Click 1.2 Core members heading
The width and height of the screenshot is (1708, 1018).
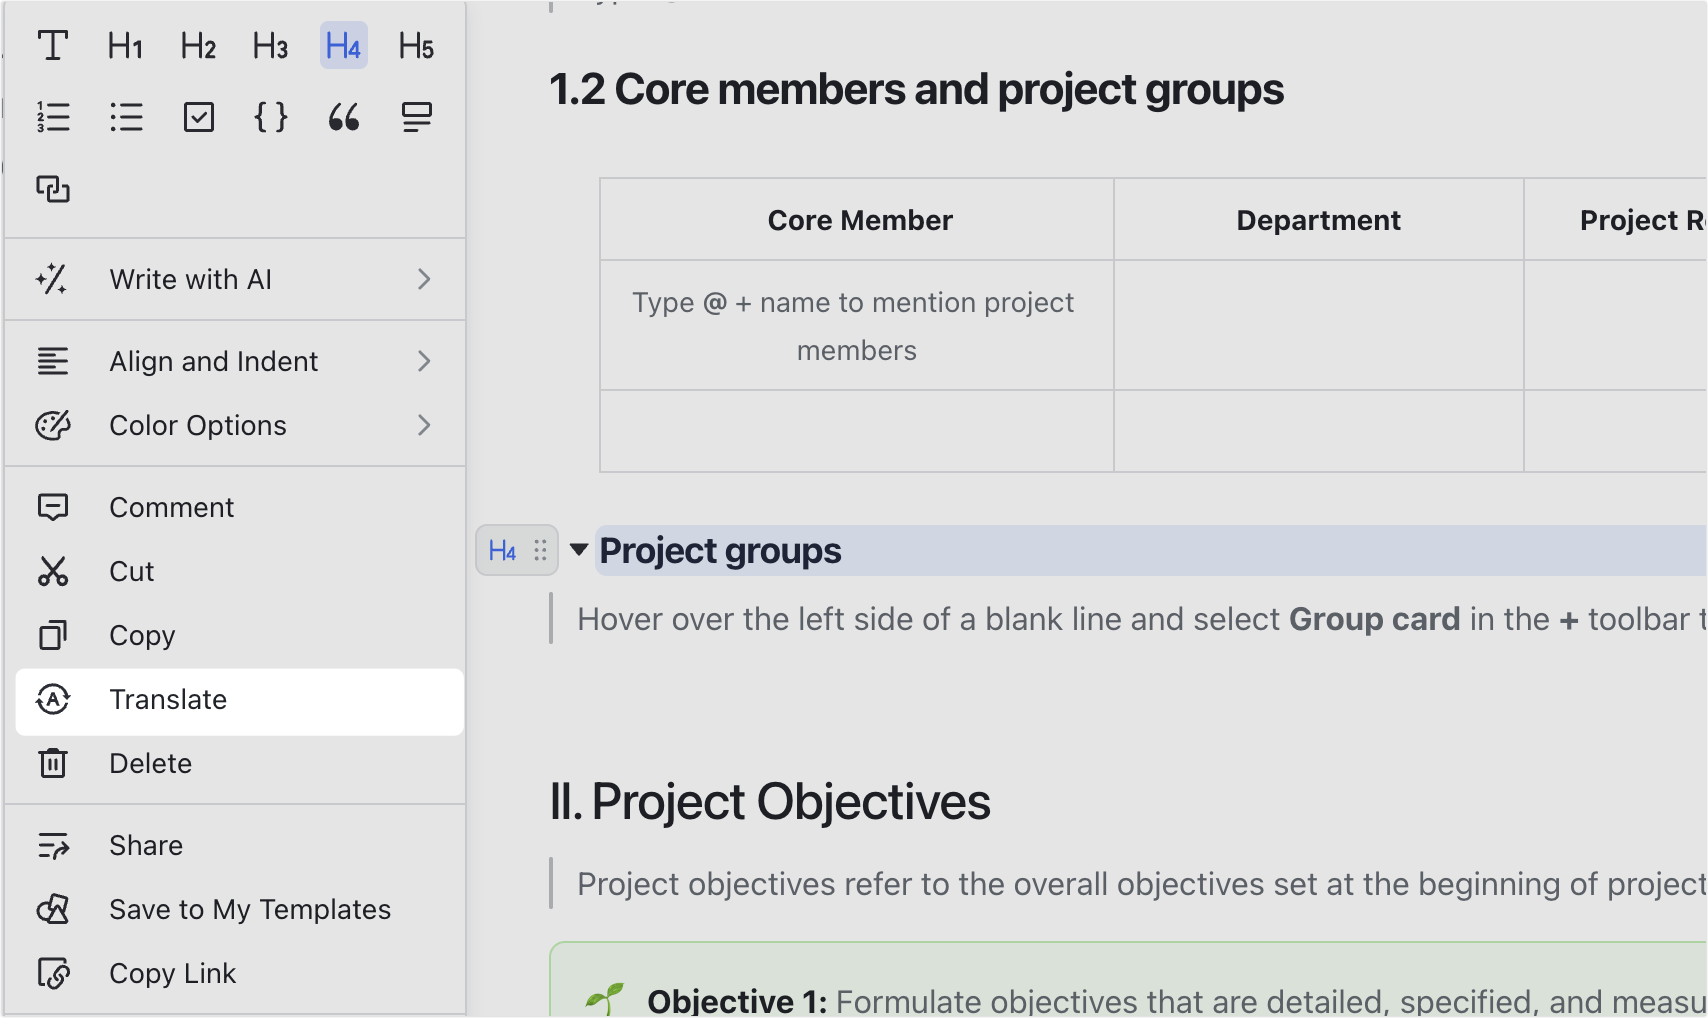[916, 89]
